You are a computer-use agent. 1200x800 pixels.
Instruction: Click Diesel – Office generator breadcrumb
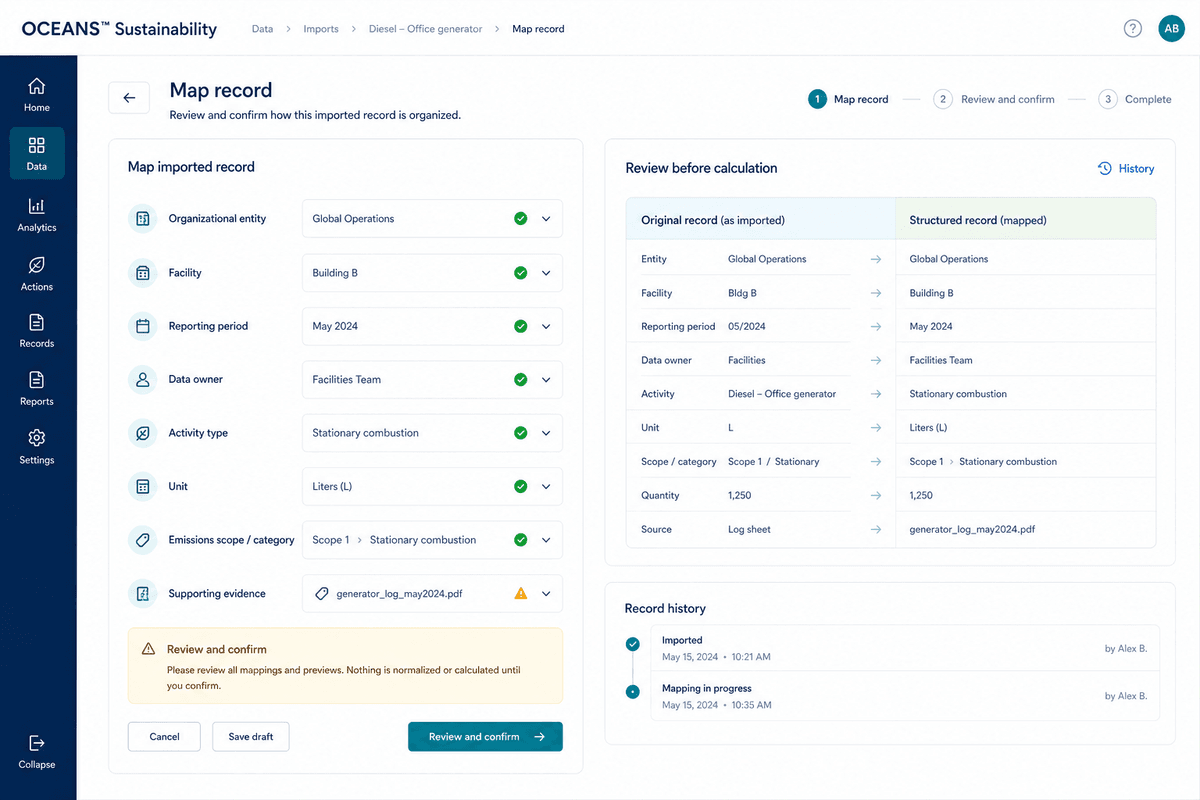425,29
